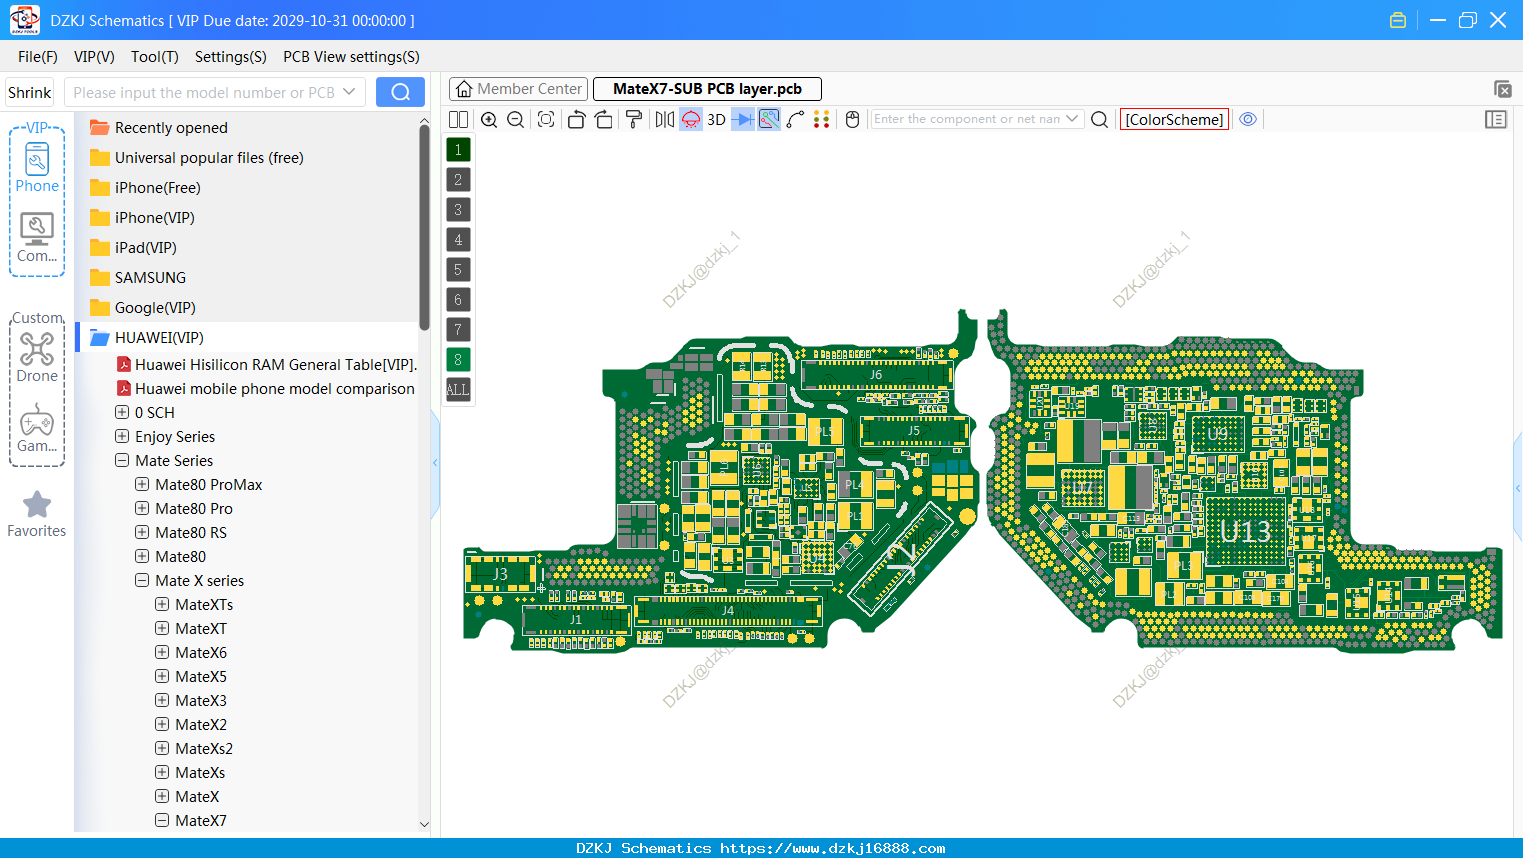This screenshot has width=1523, height=858.
Task: Zoom out of the PCB view
Action: [x=516, y=119]
